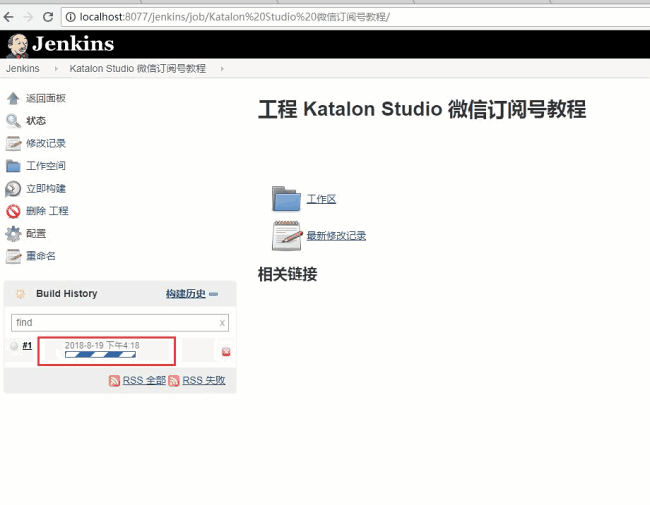
Task: Click the 相关链接 heading
Action: (x=287, y=274)
